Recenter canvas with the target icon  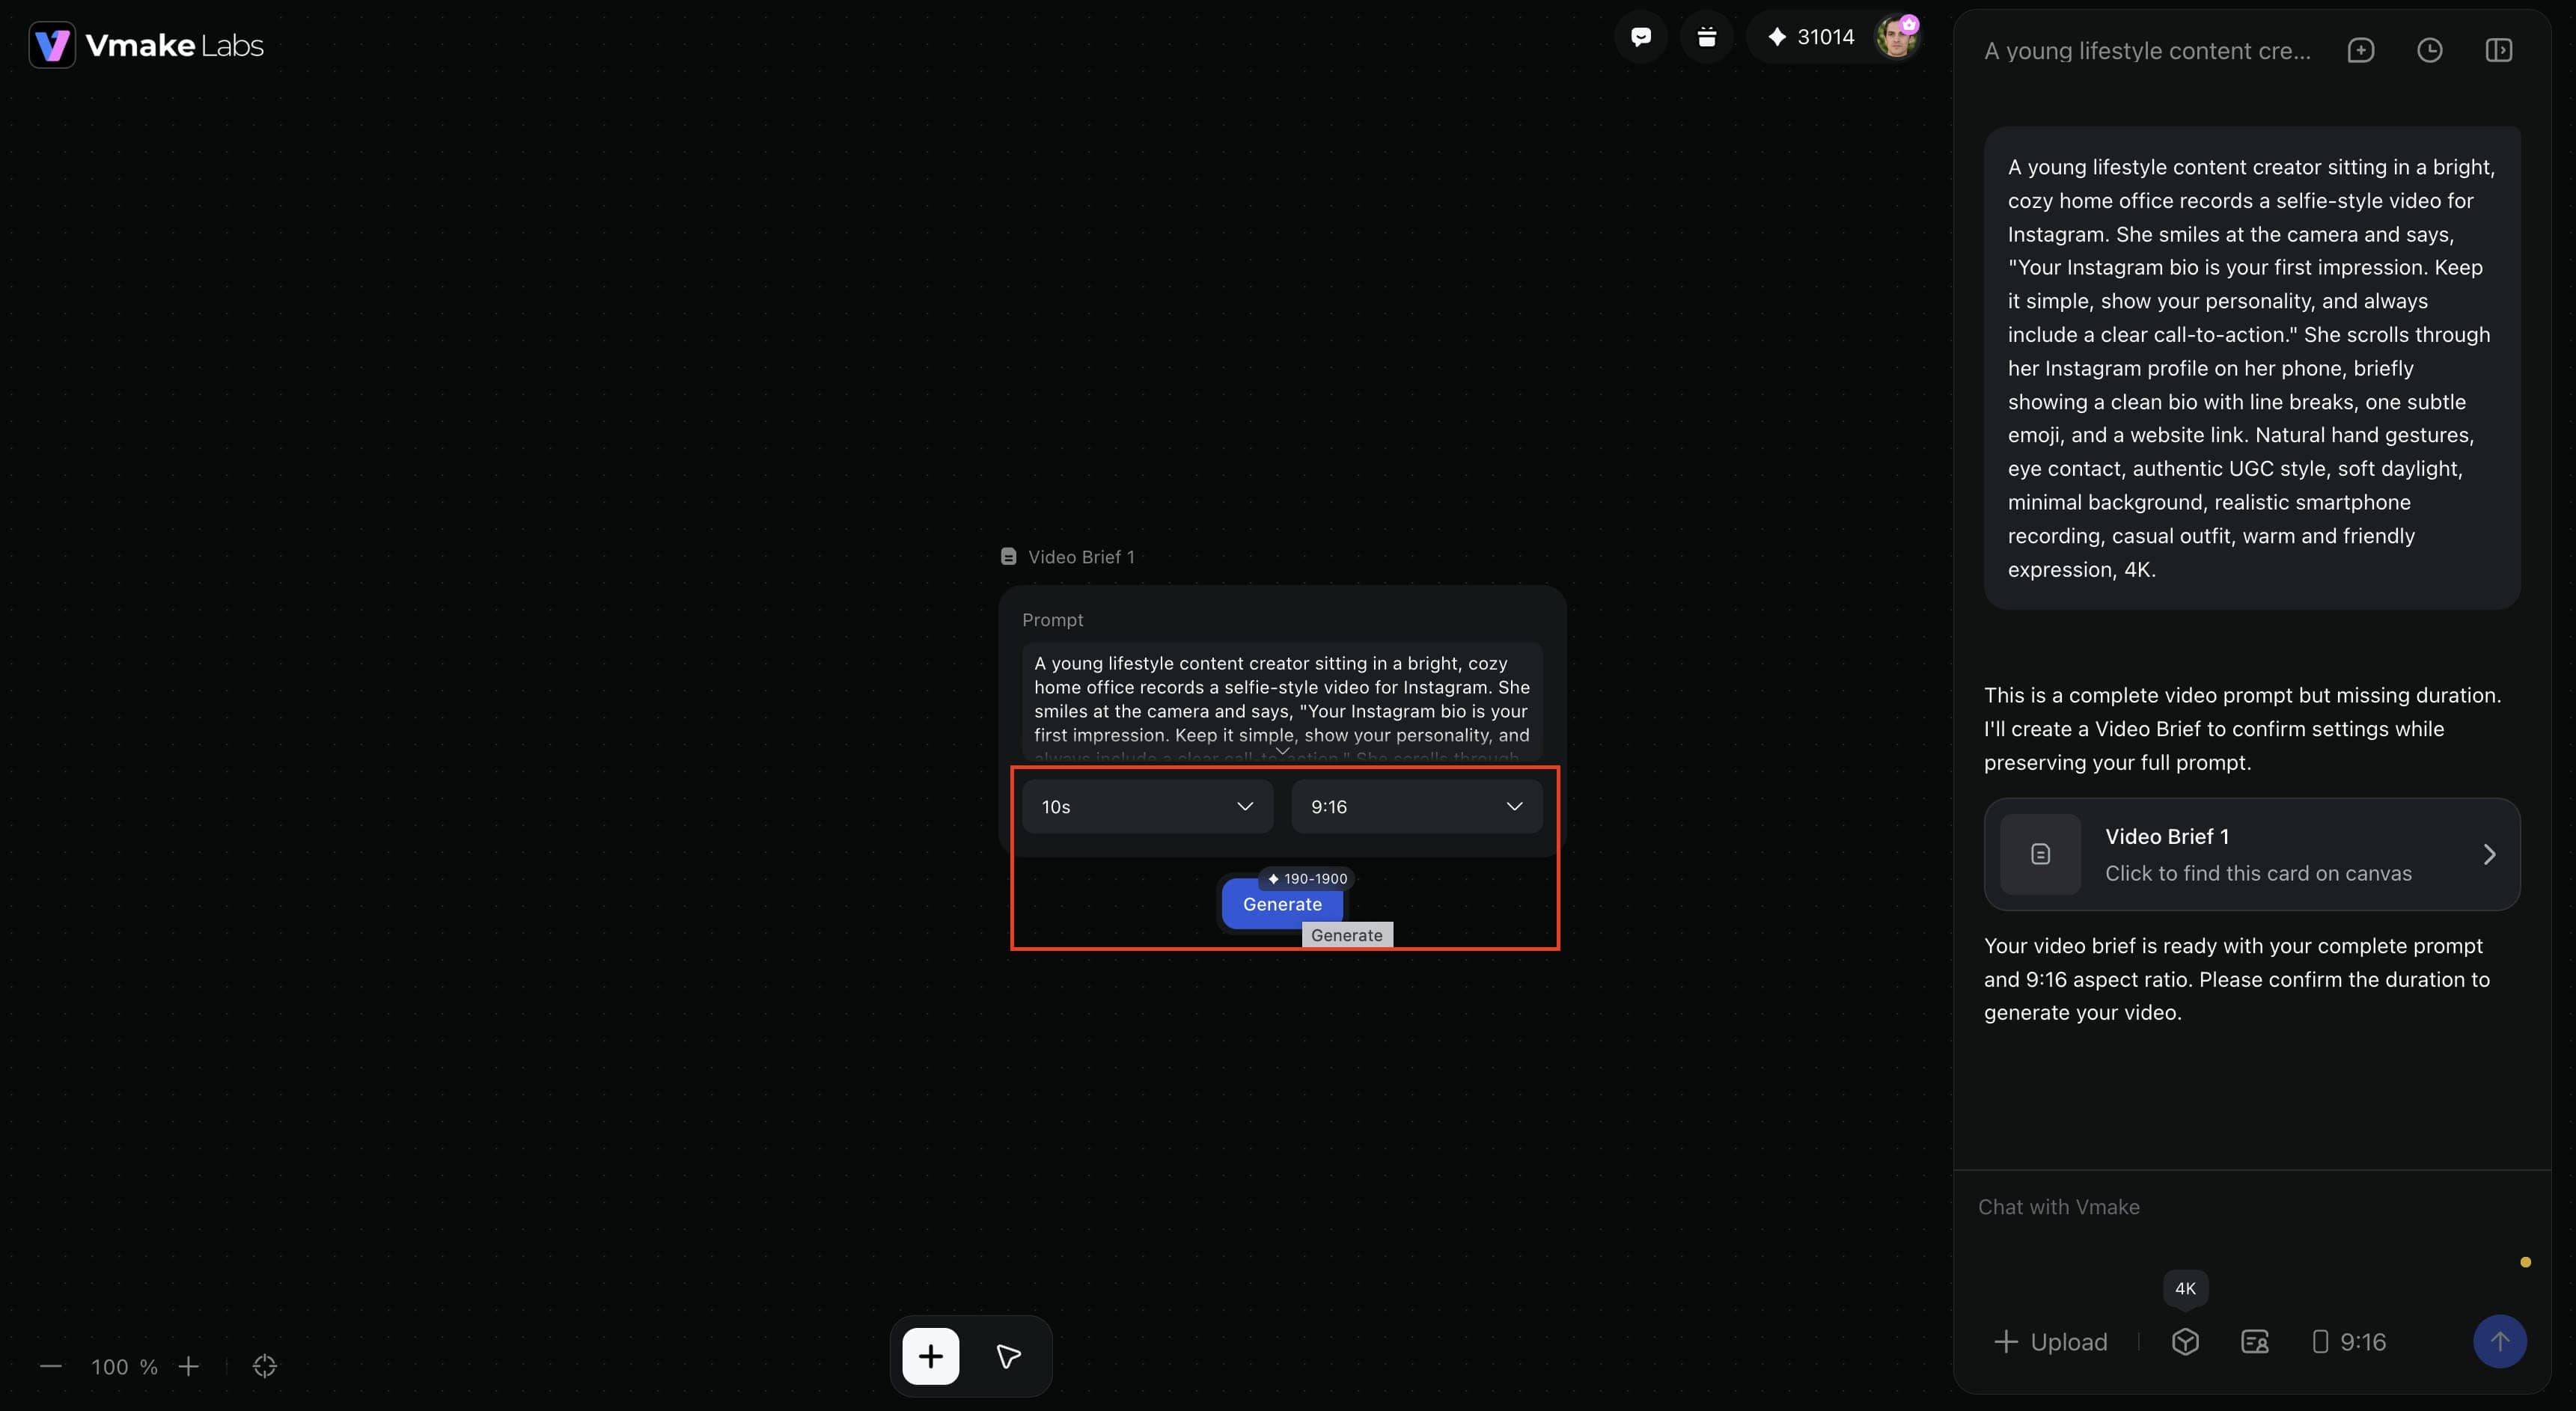pyautogui.click(x=264, y=1366)
